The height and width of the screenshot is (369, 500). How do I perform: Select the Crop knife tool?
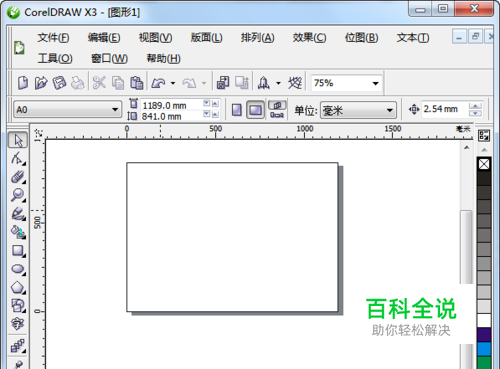pos(18,177)
